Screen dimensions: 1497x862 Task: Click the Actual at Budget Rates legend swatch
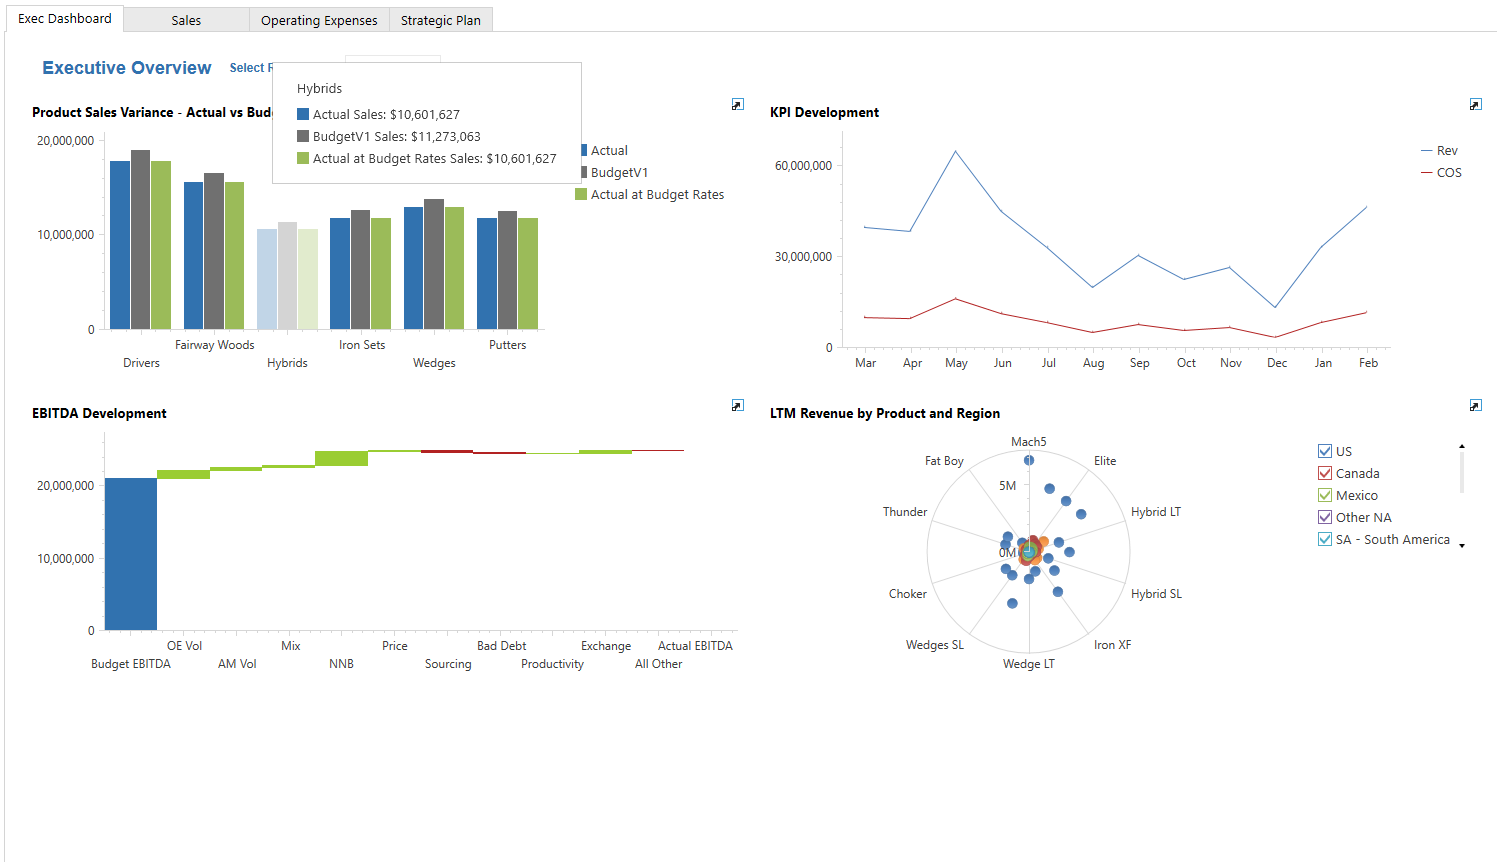tap(581, 194)
